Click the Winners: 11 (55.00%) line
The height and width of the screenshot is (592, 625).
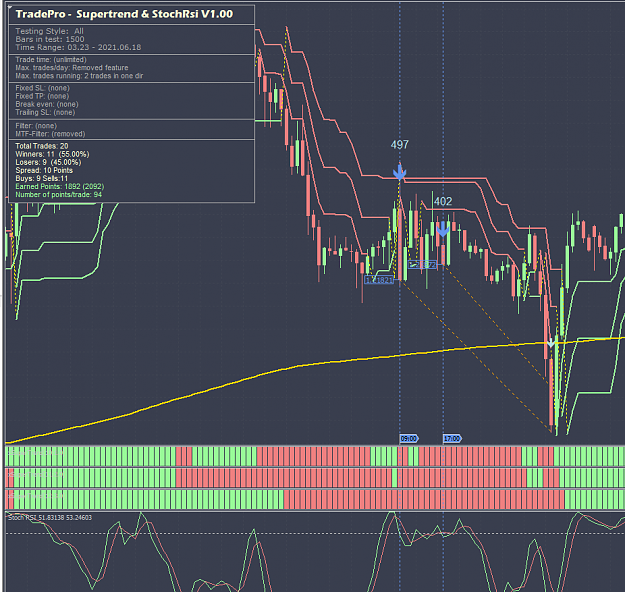pyautogui.click(x=52, y=154)
